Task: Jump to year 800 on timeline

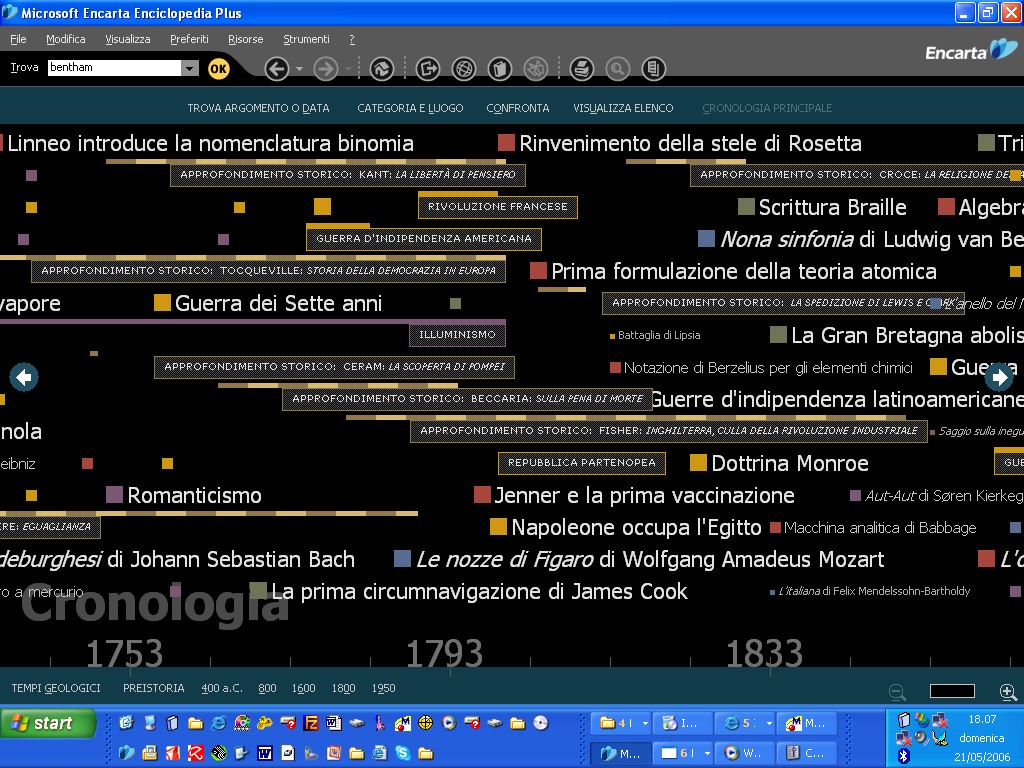Action: click(267, 688)
